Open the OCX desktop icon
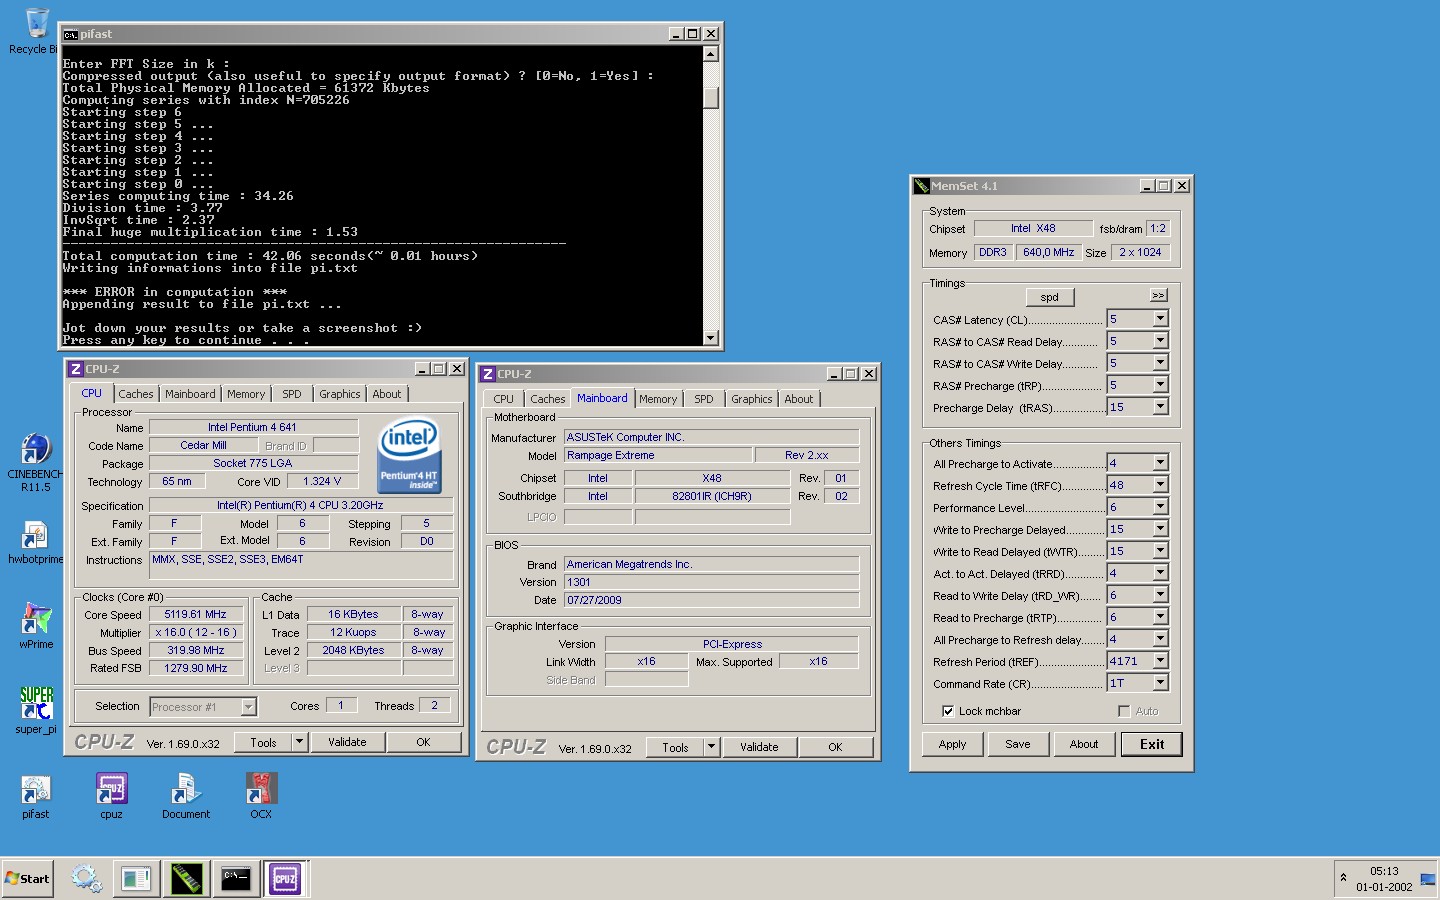 coord(261,796)
